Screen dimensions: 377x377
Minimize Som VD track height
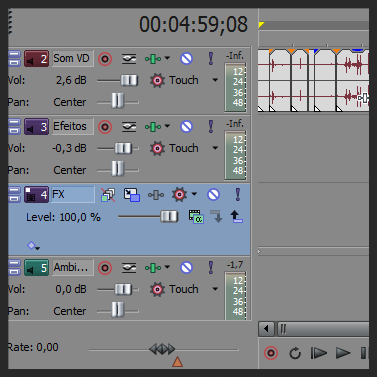tap(15, 55)
